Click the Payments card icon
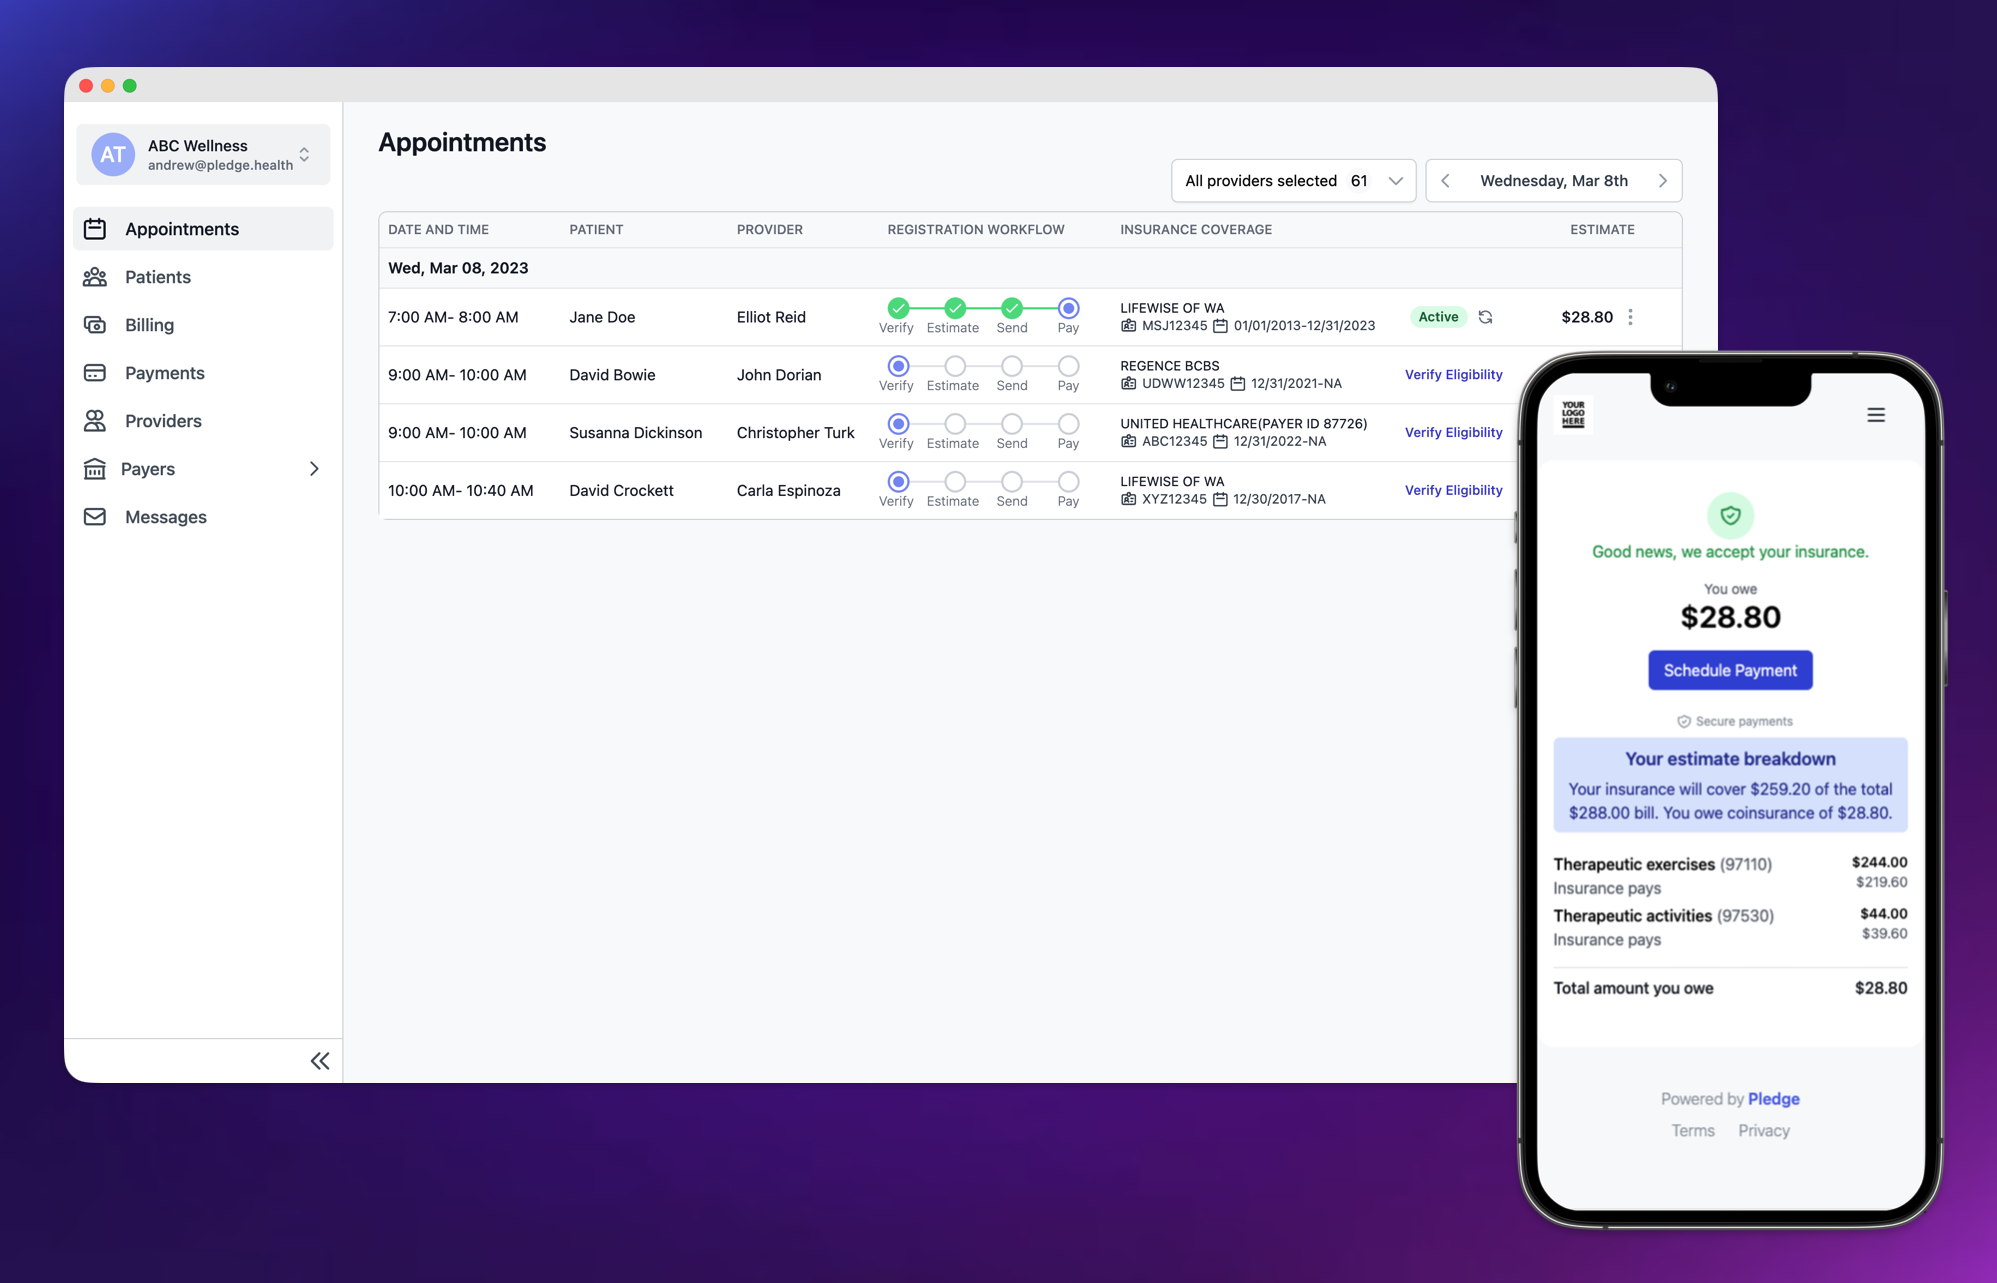 coord(95,373)
